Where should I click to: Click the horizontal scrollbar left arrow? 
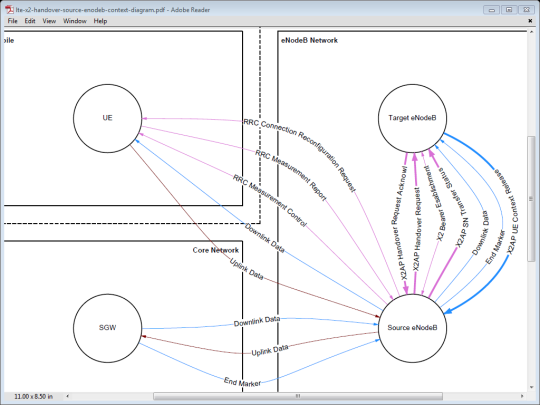tap(68, 396)
